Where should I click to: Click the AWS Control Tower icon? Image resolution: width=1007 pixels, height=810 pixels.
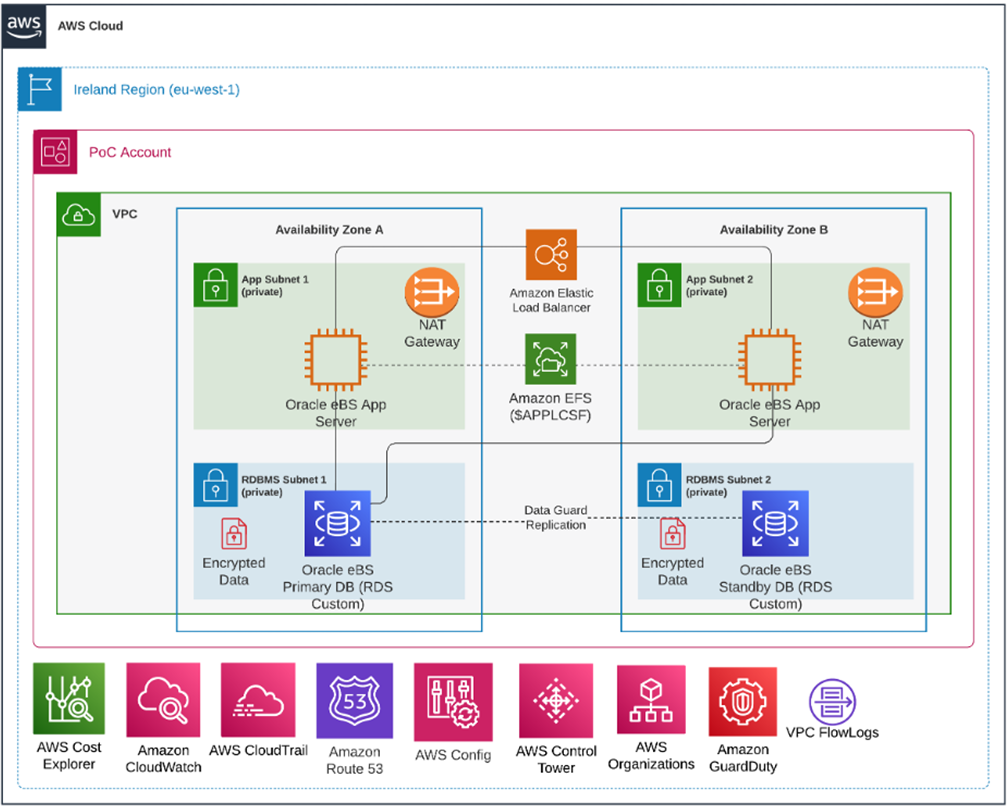[556, 701]
